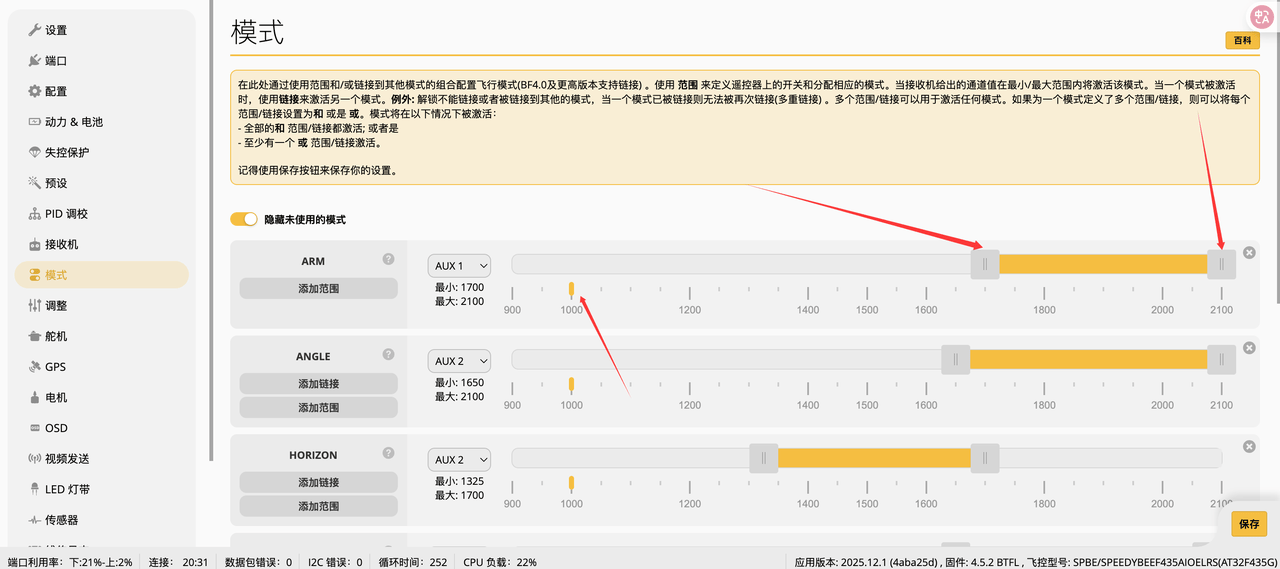Remove the HORIZON range with X icon
The height and width of the screenshot is (569, 1280).
1249,447
